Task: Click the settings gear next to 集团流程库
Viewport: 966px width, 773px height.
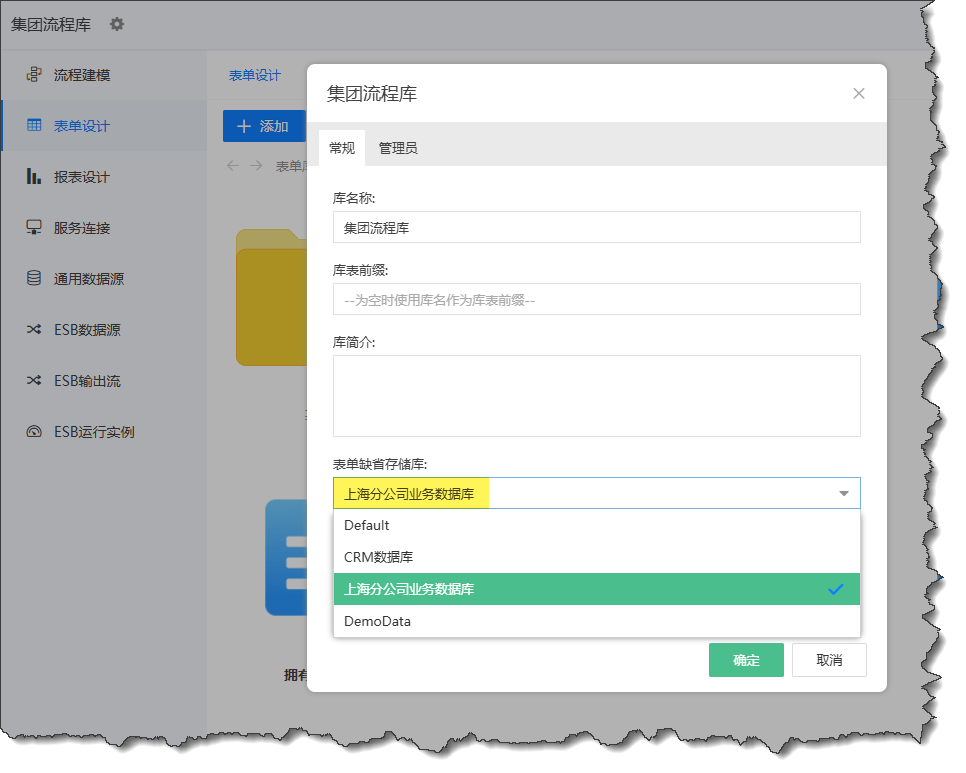Action: tap(117, 24)
